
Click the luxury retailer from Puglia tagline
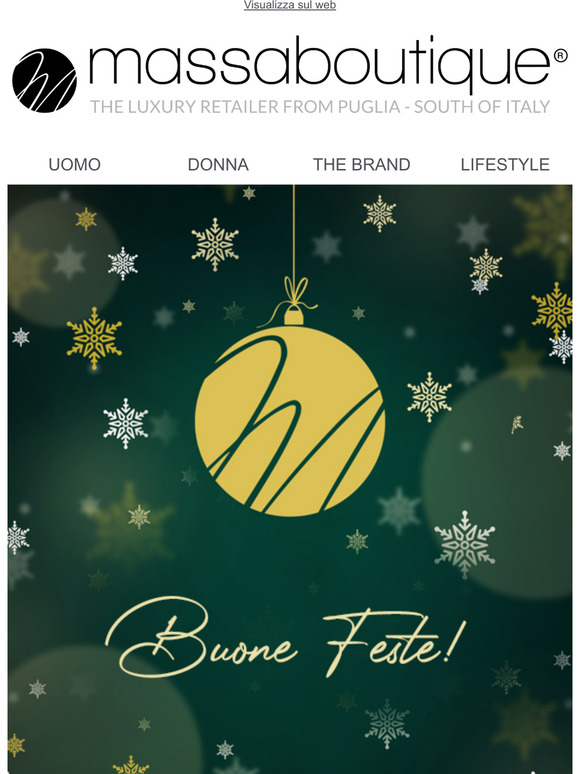[320, 107]
